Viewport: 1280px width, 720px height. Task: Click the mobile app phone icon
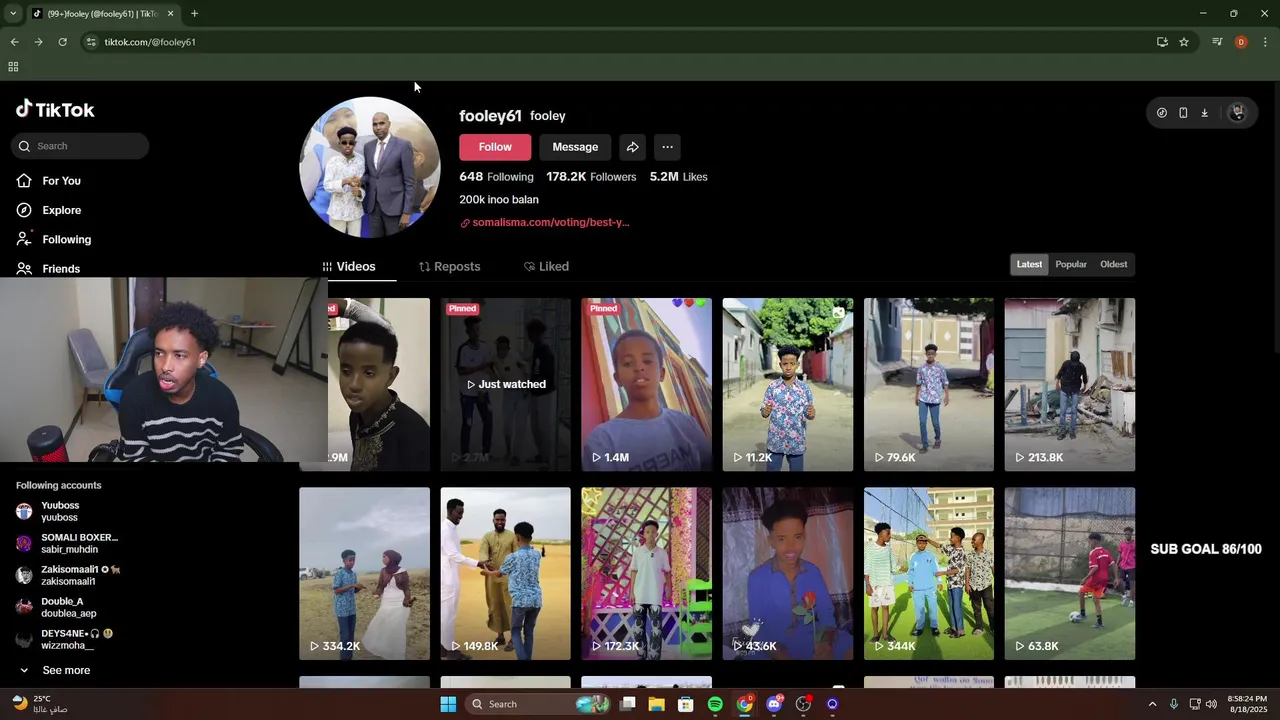1183,113
